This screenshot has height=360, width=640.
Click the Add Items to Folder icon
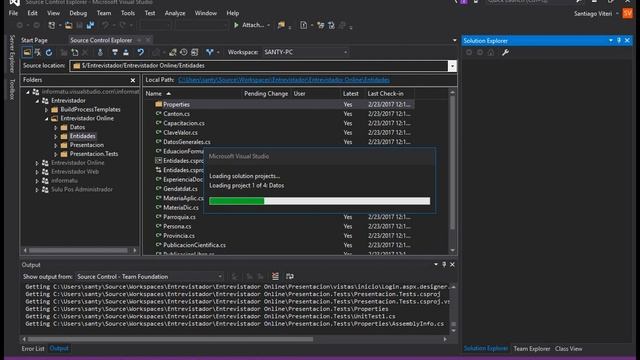tap(75, 52)
